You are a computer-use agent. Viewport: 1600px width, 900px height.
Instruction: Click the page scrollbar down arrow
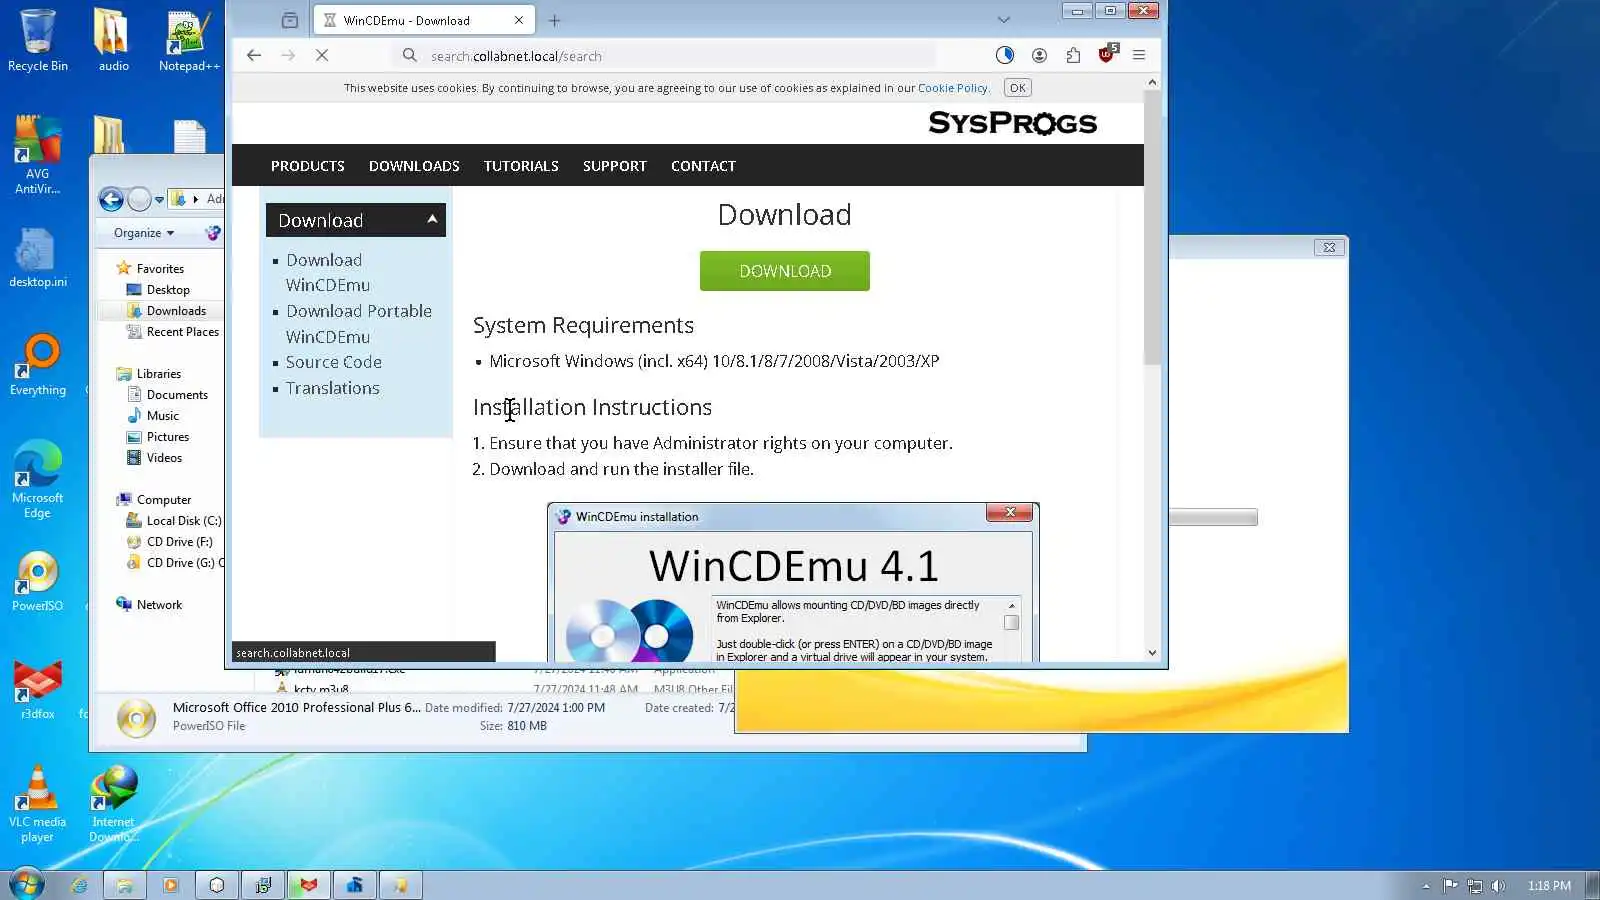1152,652
